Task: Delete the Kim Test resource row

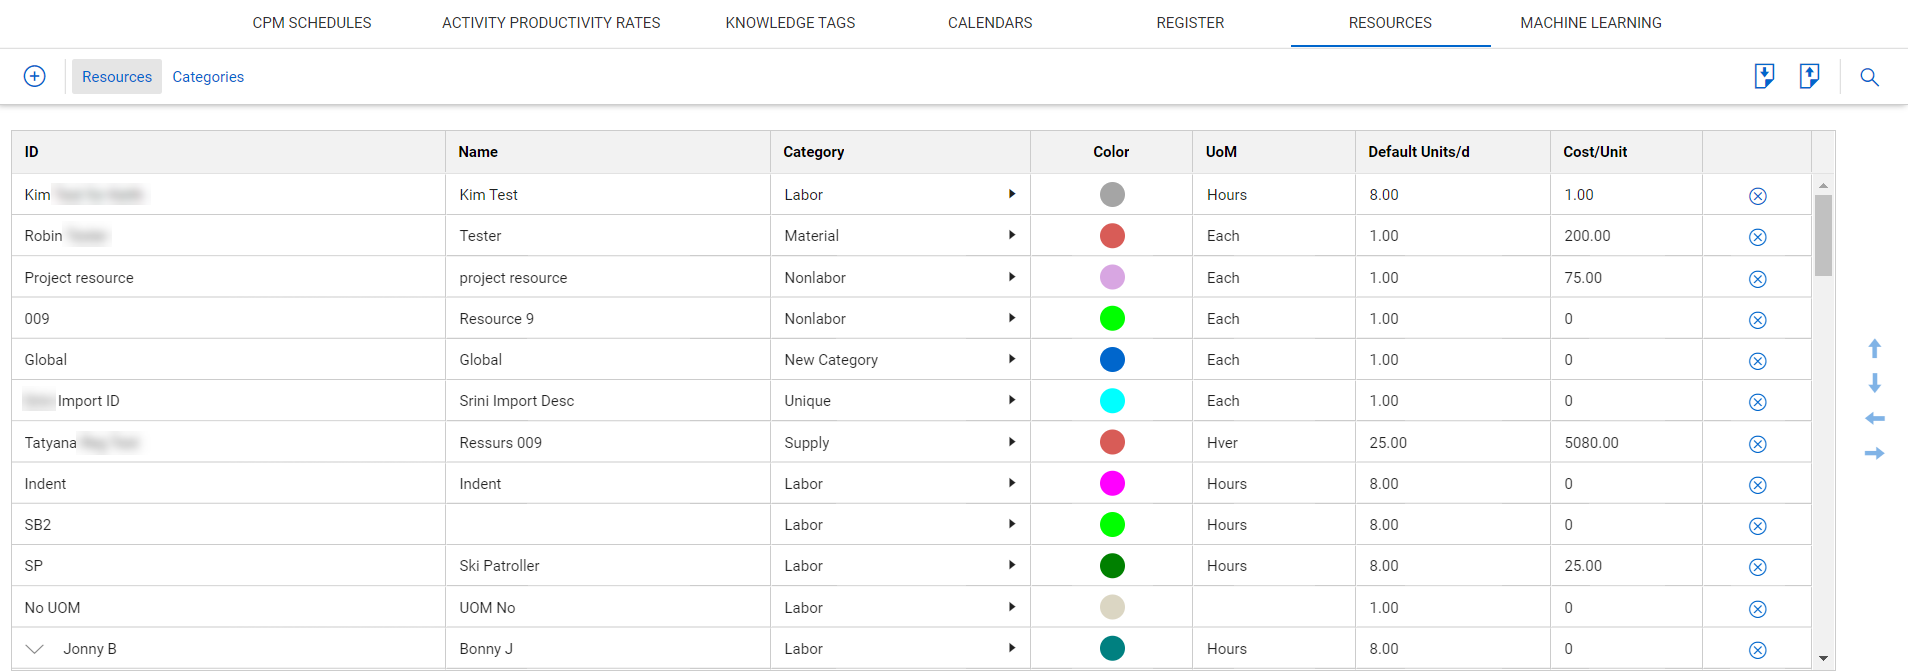Action: click(1757, 196)
